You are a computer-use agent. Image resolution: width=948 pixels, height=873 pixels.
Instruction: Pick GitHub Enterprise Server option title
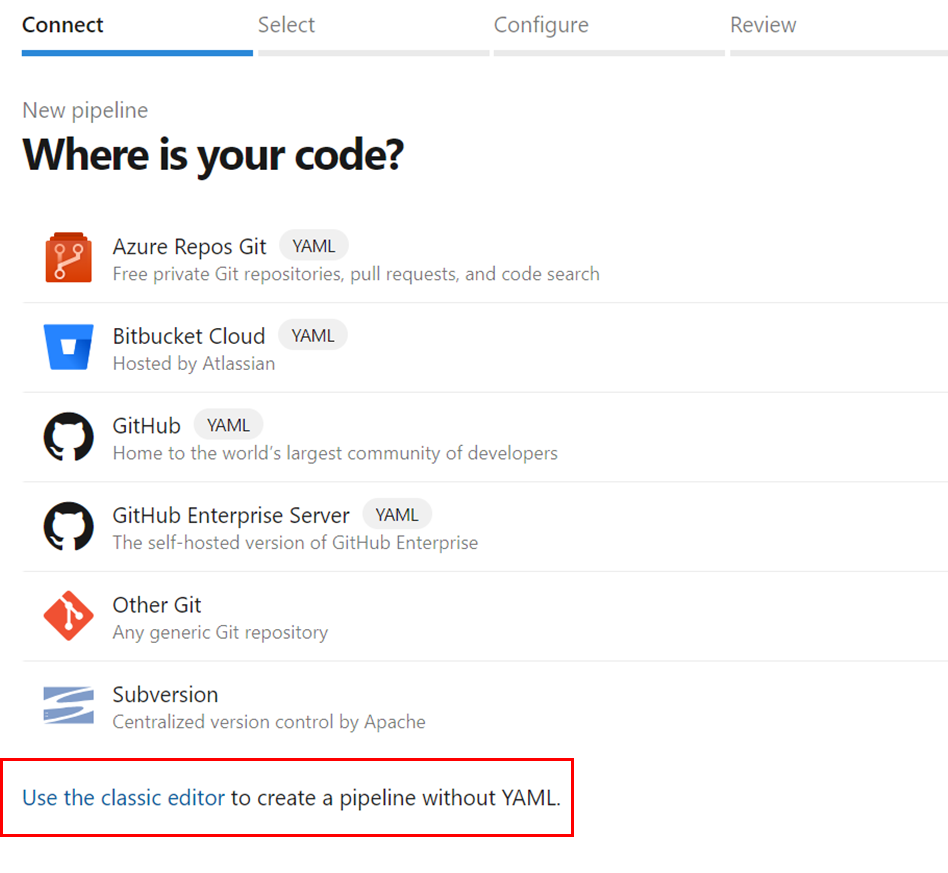(x=231, y=515)
